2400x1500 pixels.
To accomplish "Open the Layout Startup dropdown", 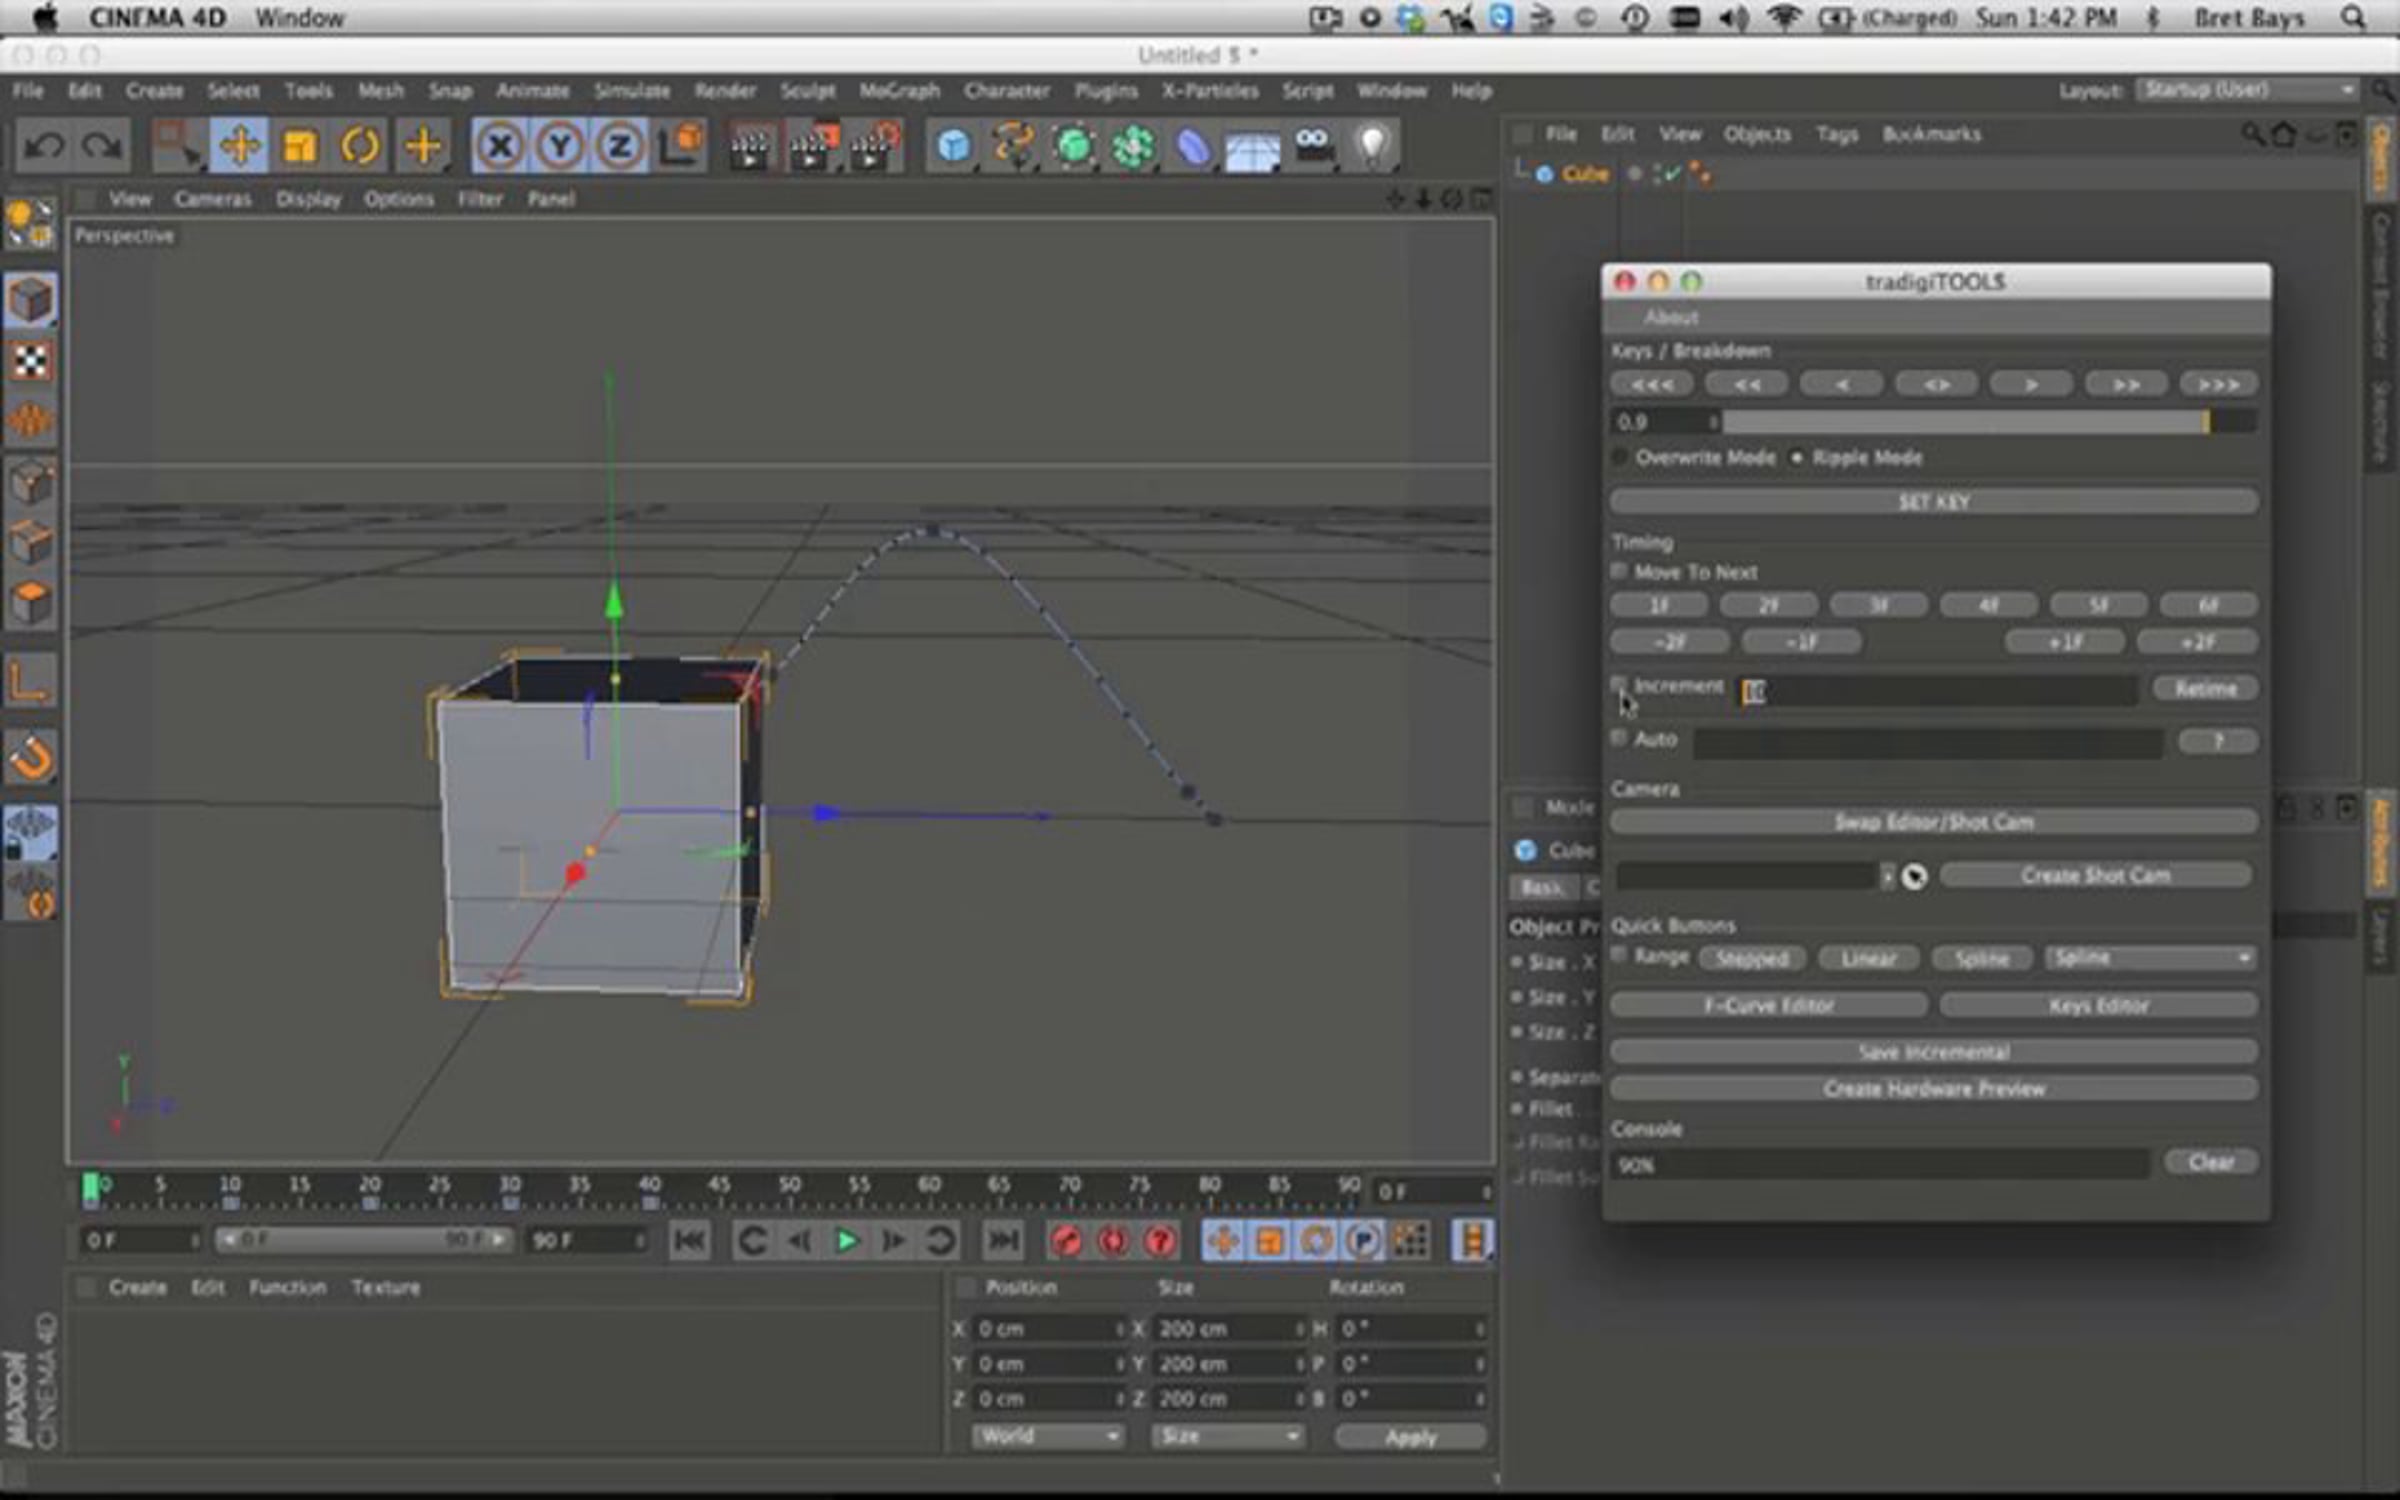I will [x=2248, y=90].
